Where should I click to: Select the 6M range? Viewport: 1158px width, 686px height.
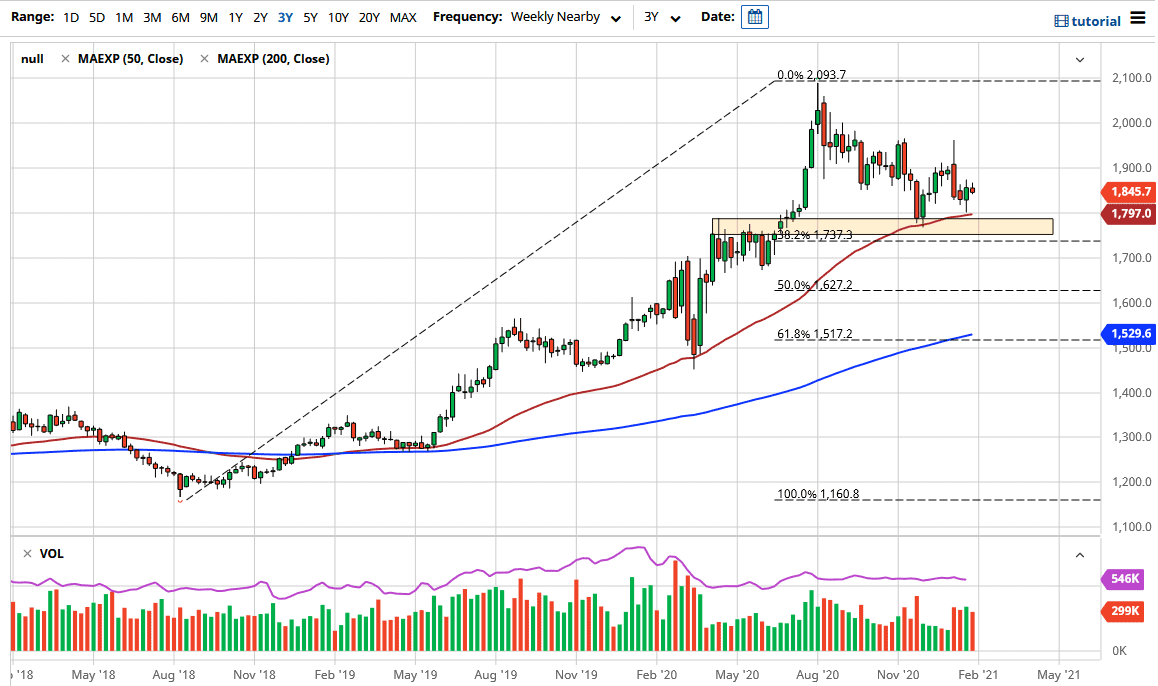(x=180, y=17)
